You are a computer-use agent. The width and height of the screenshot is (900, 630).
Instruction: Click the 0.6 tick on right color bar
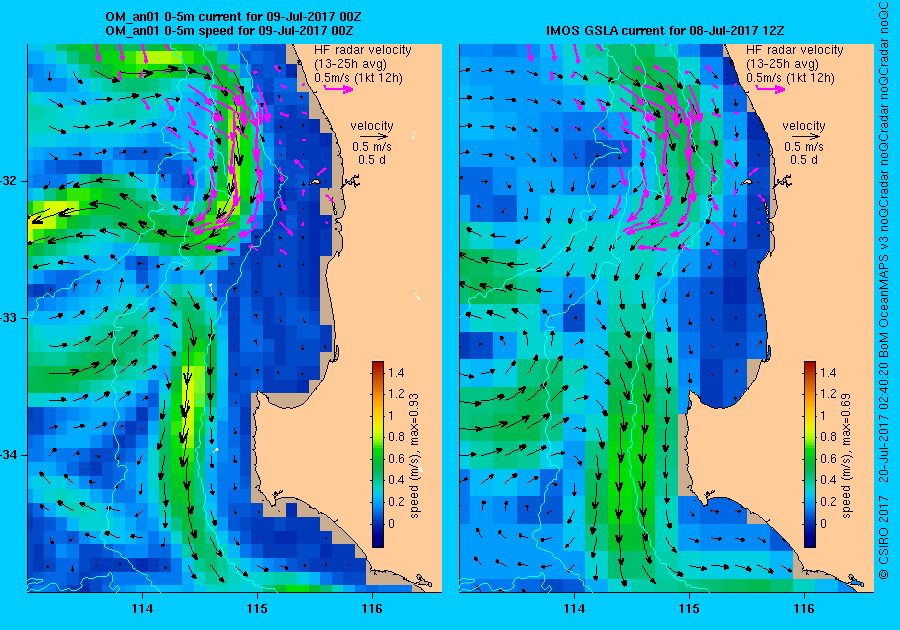pos(828,458)
